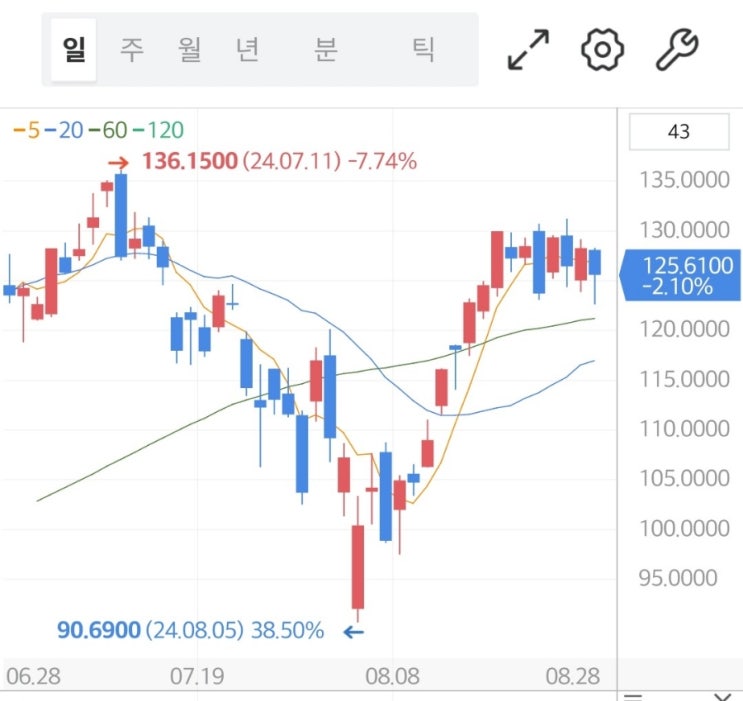The height and width of the screenshot is (701, 743).
Task: Open the wrench tools icon
Action: click(676, 49)
